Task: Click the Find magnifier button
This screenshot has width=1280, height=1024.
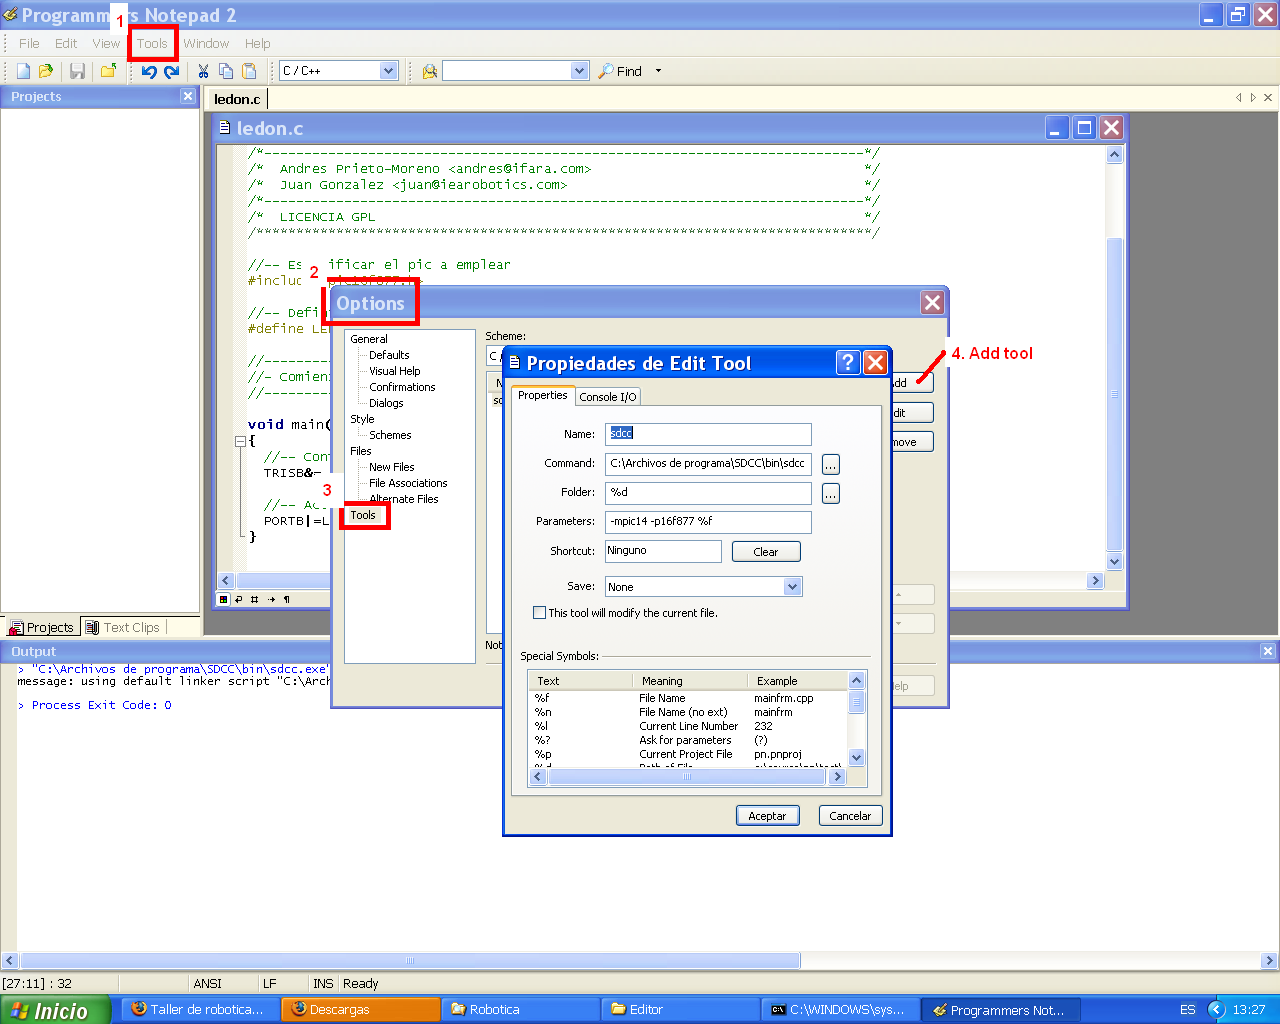Action: (x=620, y=71)
